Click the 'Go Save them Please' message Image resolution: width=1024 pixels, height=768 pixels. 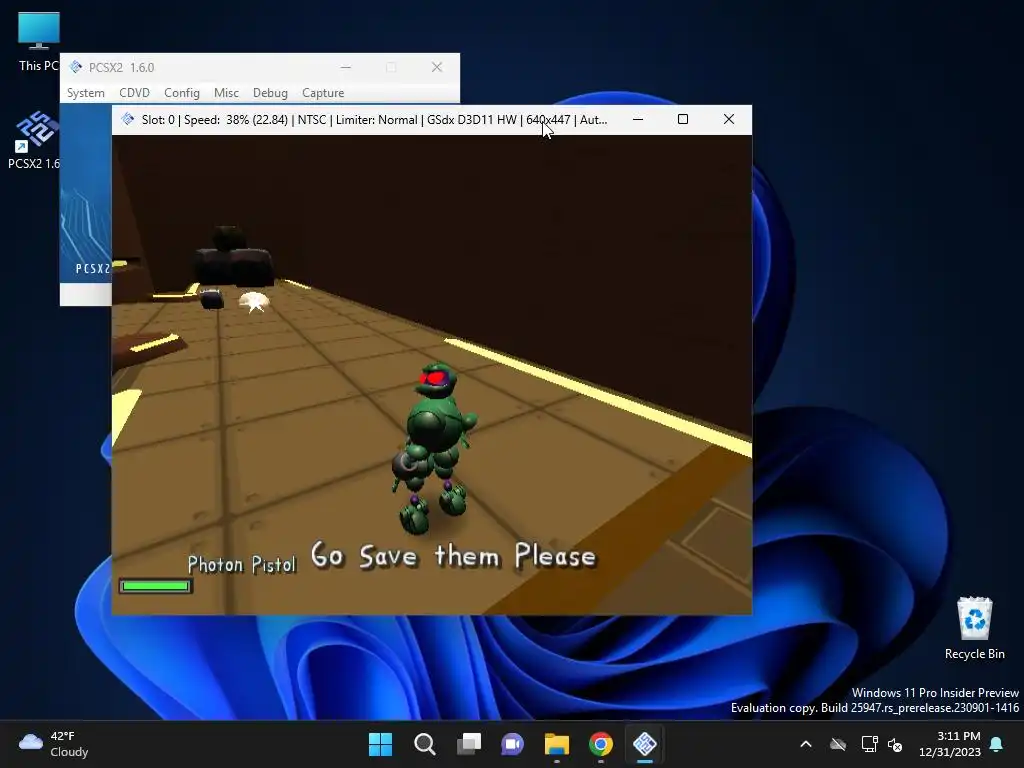(453, 556)
